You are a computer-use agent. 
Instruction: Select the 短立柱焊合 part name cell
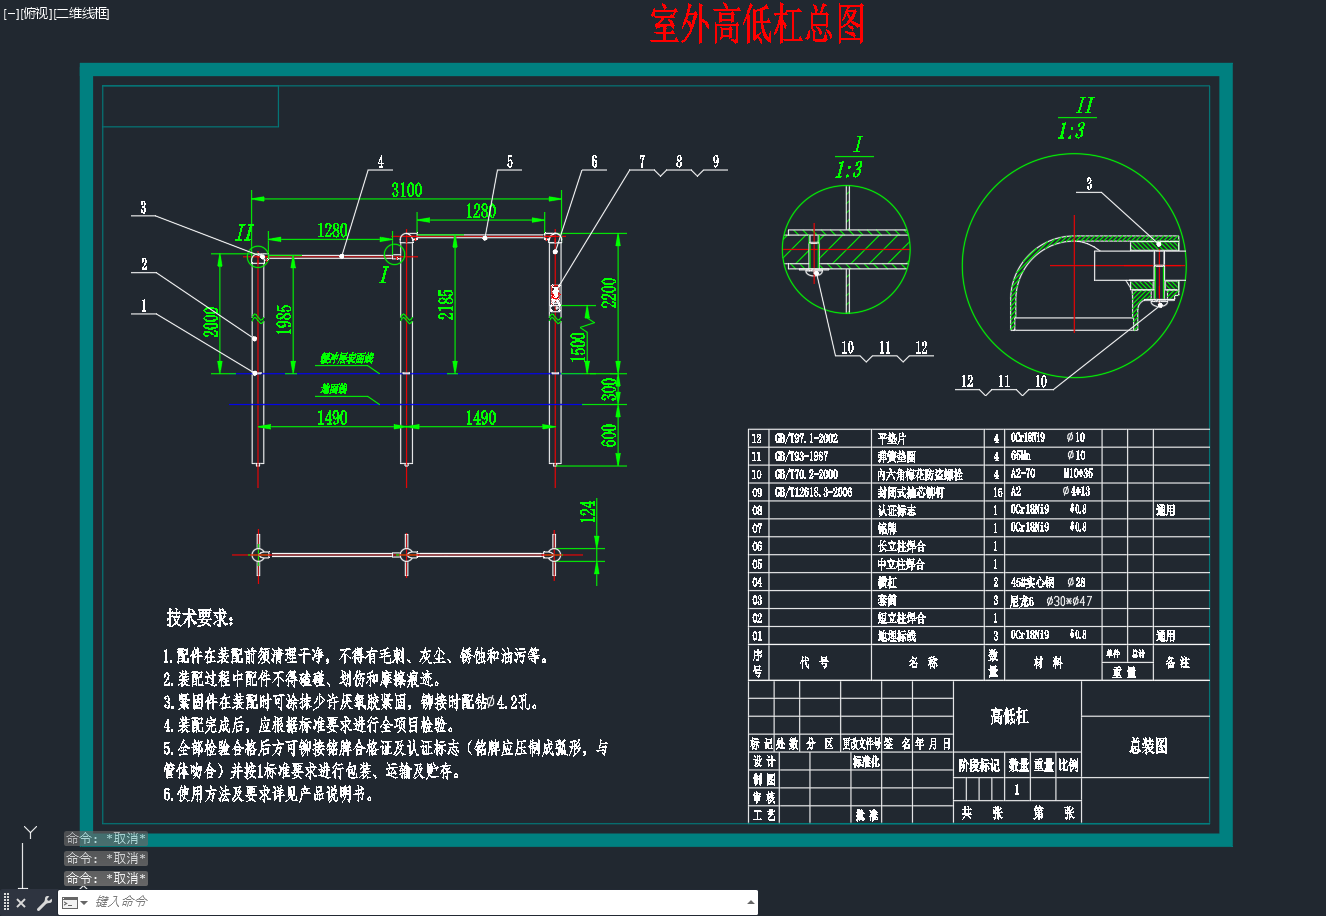click(901, 618)
